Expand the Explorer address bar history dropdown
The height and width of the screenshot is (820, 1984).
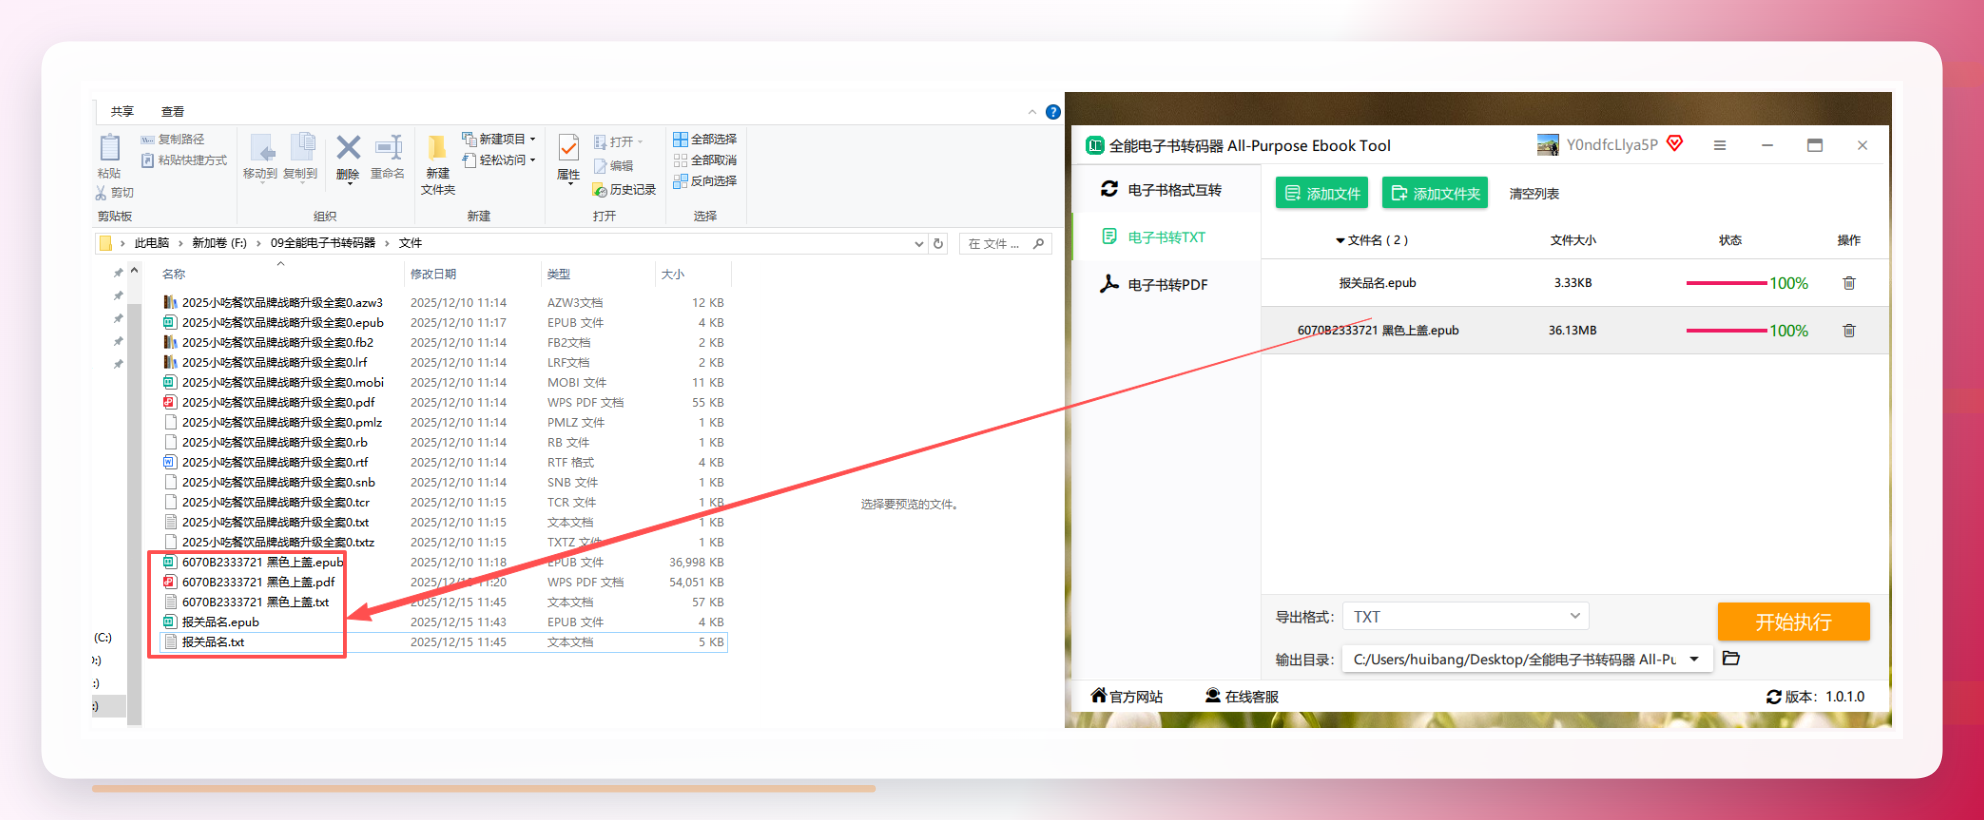click(x=918, y=243)
